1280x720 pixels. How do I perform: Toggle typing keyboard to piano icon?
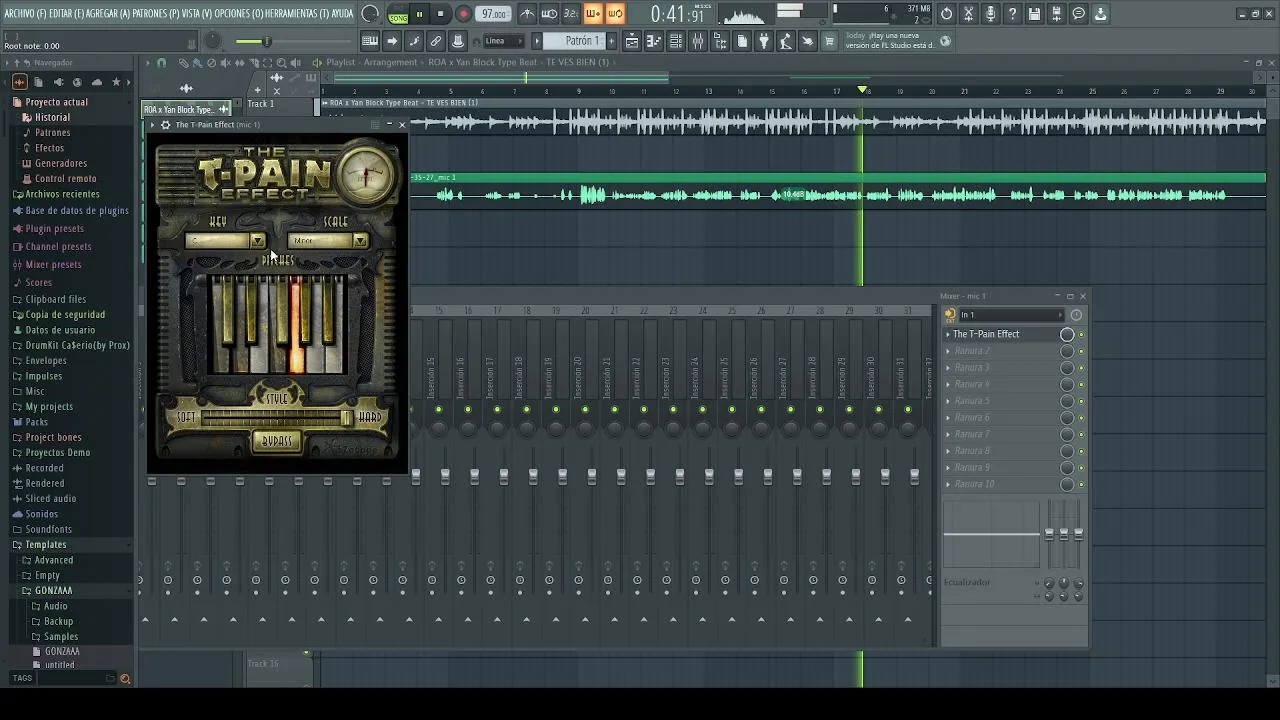370,41
